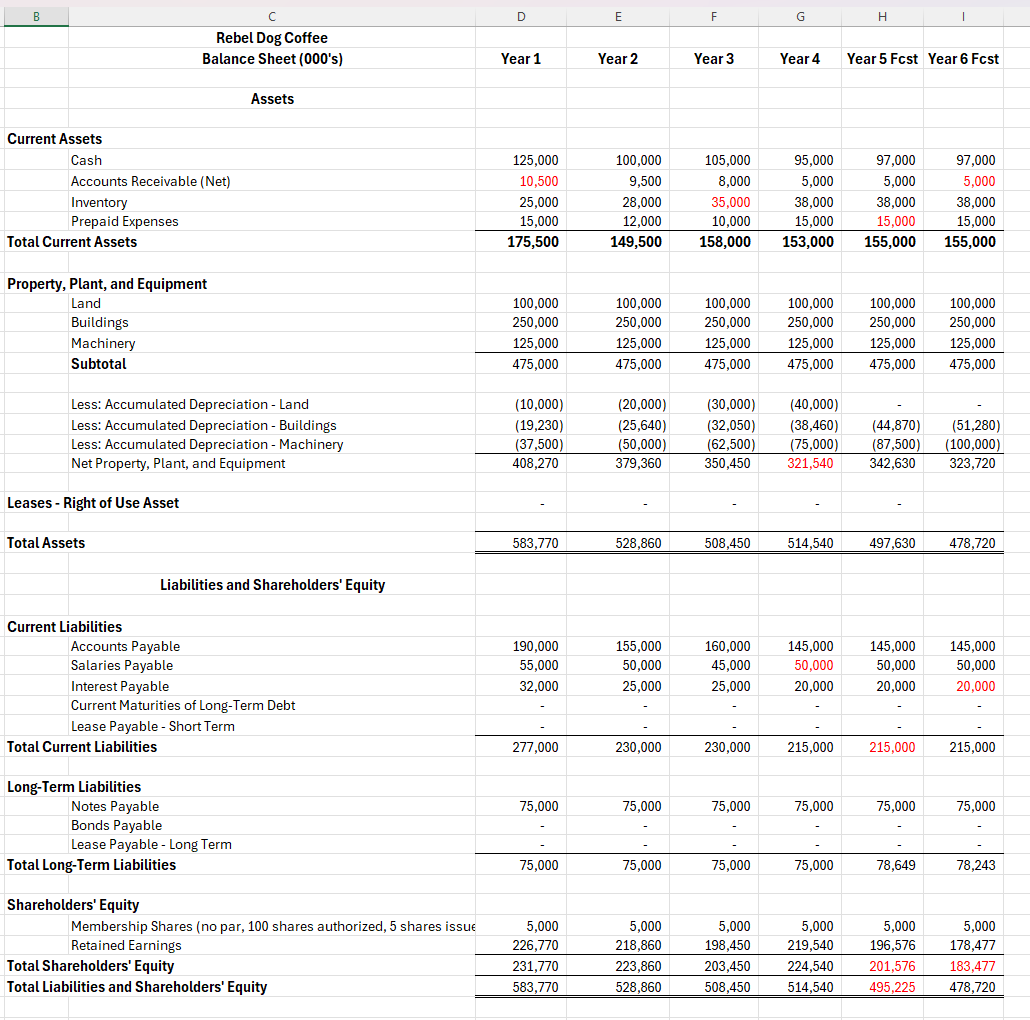Select the 'Year 4' heading cell
1030x1020 pixels.
click(x=800, y=59)
